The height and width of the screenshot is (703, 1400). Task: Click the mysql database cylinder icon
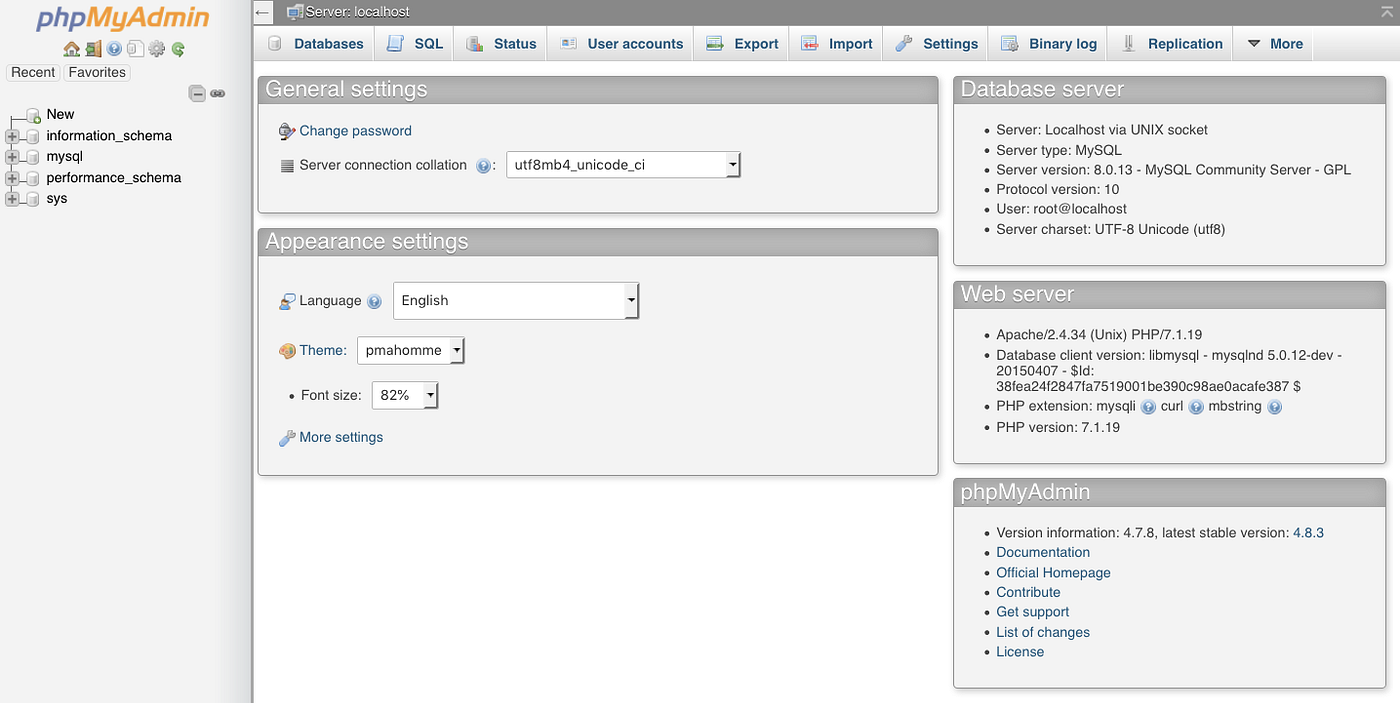pos(33,157)
